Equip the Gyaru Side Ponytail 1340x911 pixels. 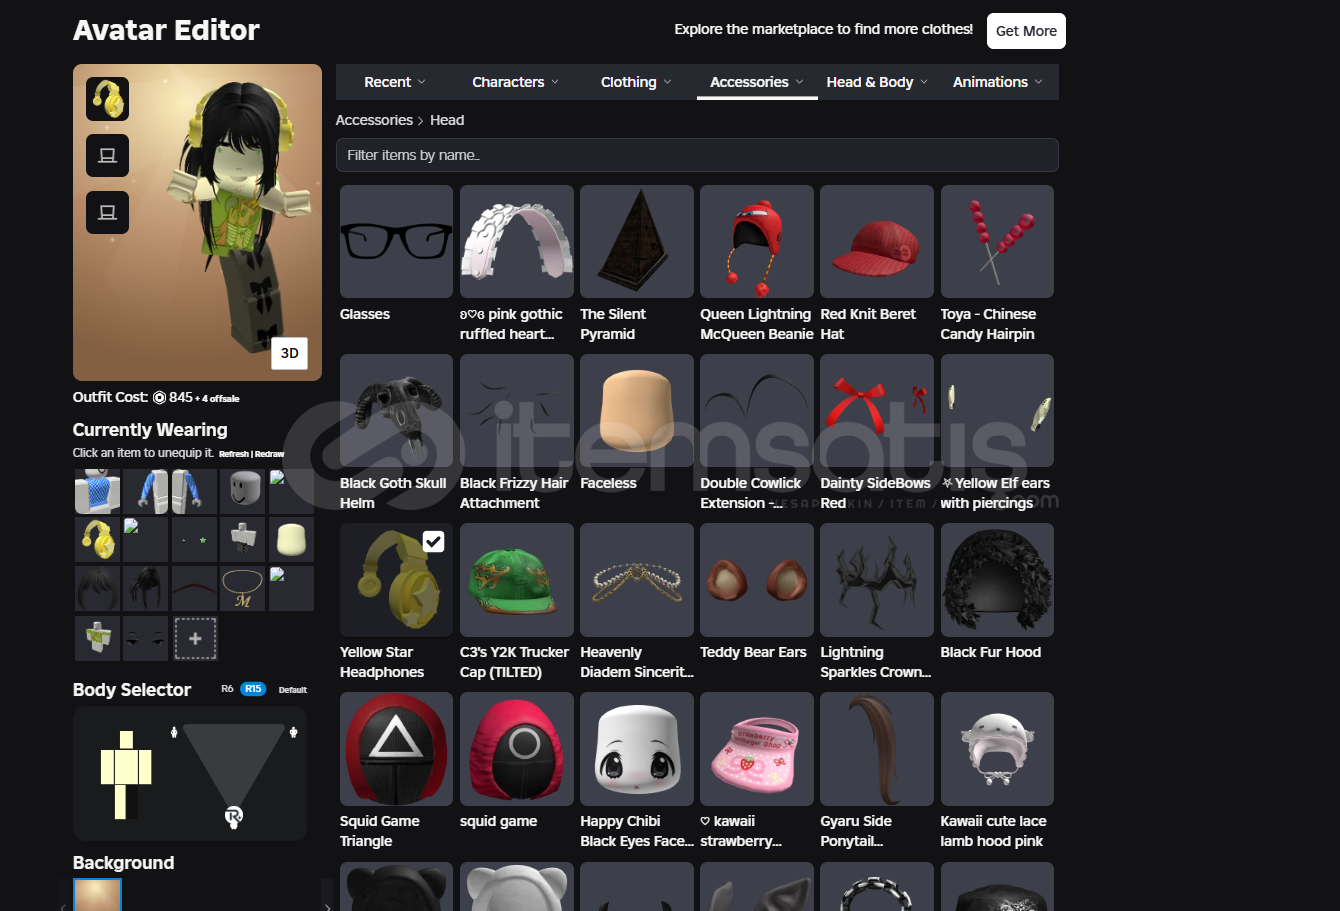point(877,748)
